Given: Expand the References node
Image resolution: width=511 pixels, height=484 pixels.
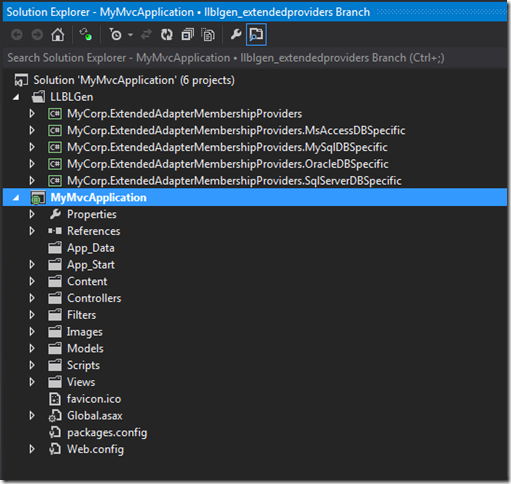Looking at the screenshot, I should (x=32, y=231).
